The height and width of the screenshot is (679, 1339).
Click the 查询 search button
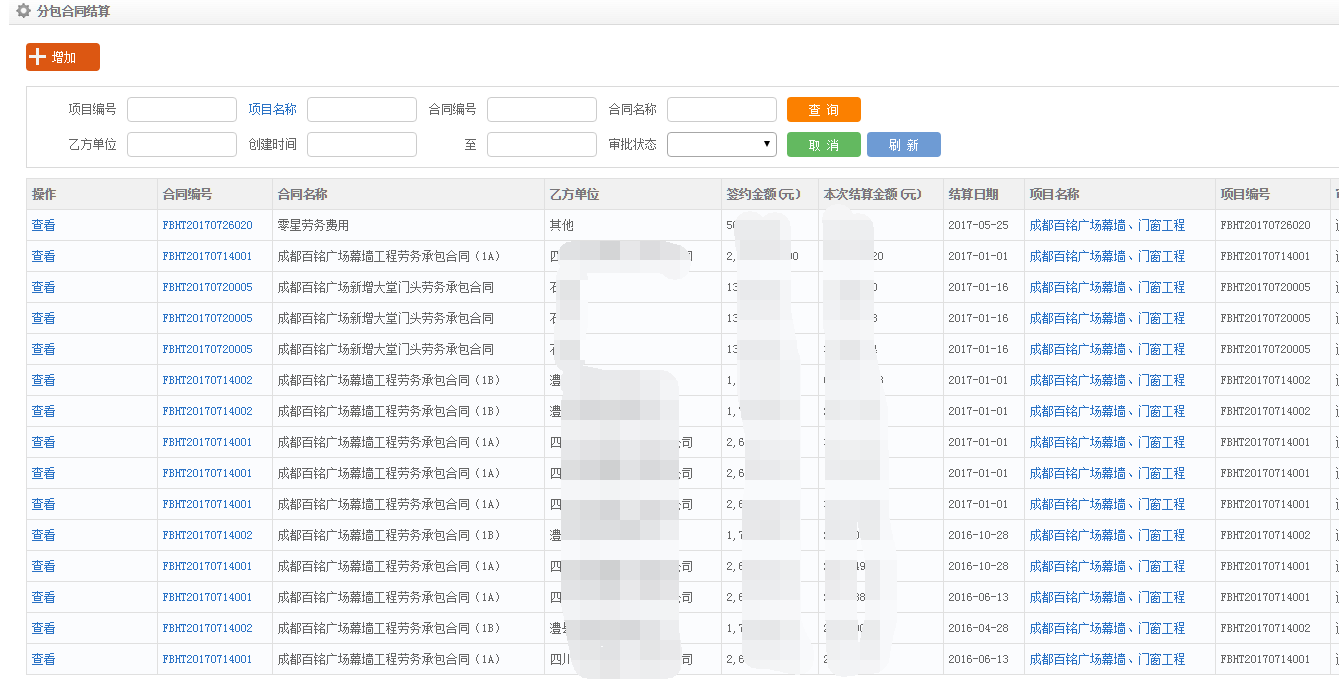click(823, 110)
